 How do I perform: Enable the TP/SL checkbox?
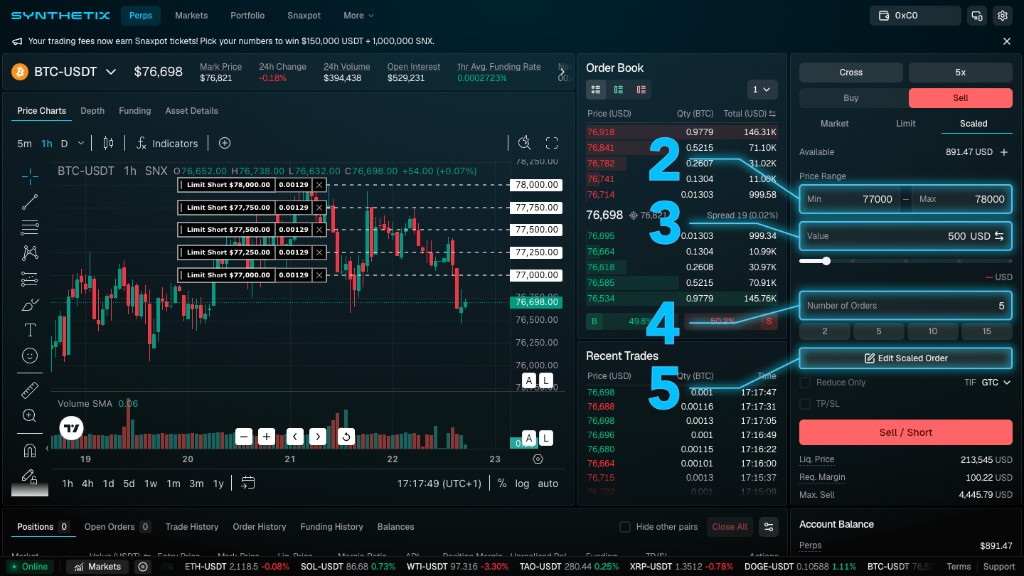805,404
